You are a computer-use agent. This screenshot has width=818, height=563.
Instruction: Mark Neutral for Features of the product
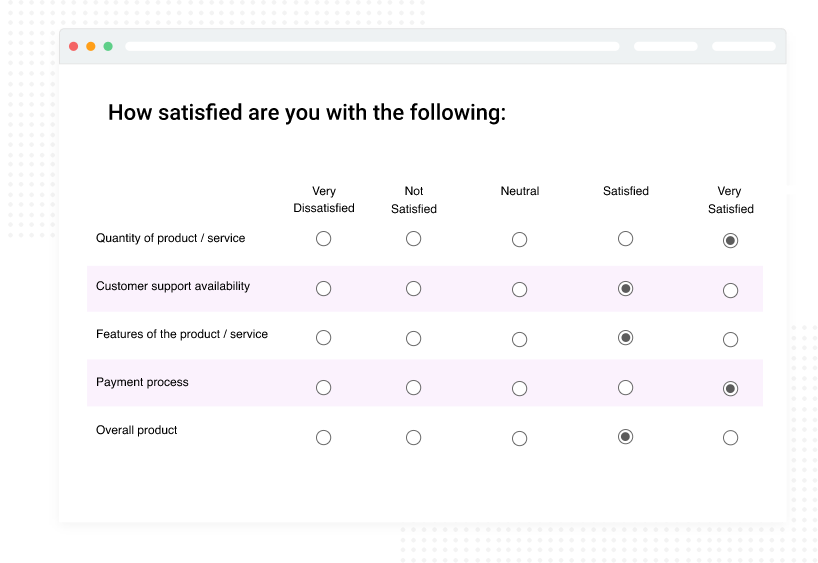519,340
